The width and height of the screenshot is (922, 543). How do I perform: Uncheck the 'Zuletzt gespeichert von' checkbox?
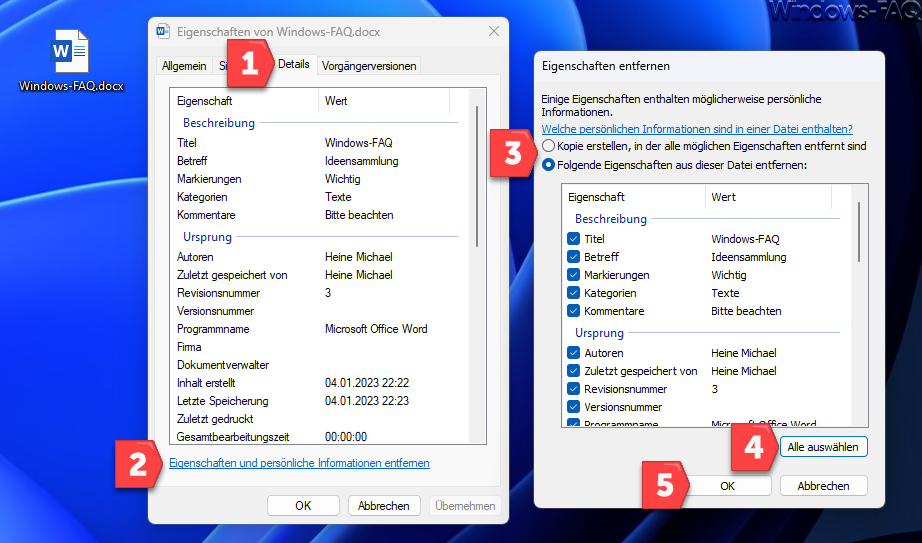[x=573, y=371]
